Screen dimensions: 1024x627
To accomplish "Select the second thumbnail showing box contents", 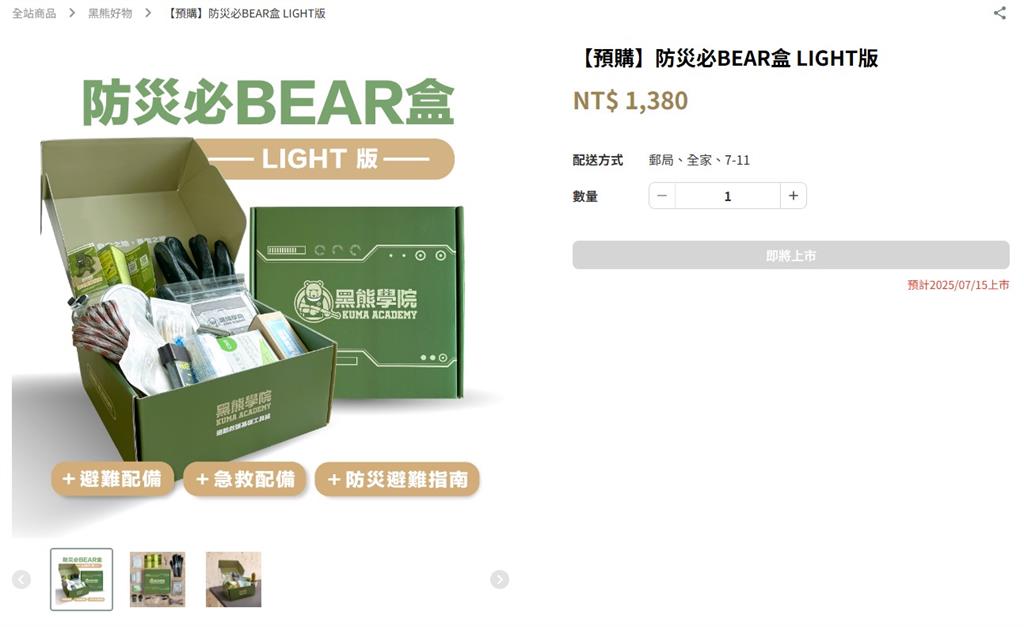I will pyautogui.click(x=157, y=579).
